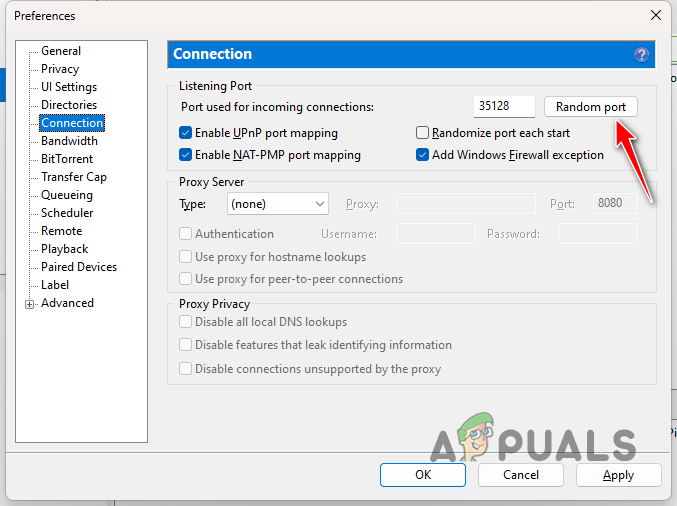677x506 pixels.
Task: Confirm with the OK button
Action: point(423,475)
